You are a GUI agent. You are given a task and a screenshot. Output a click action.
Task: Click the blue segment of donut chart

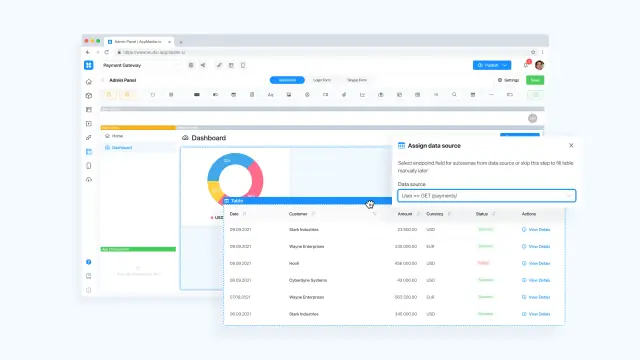226,162
